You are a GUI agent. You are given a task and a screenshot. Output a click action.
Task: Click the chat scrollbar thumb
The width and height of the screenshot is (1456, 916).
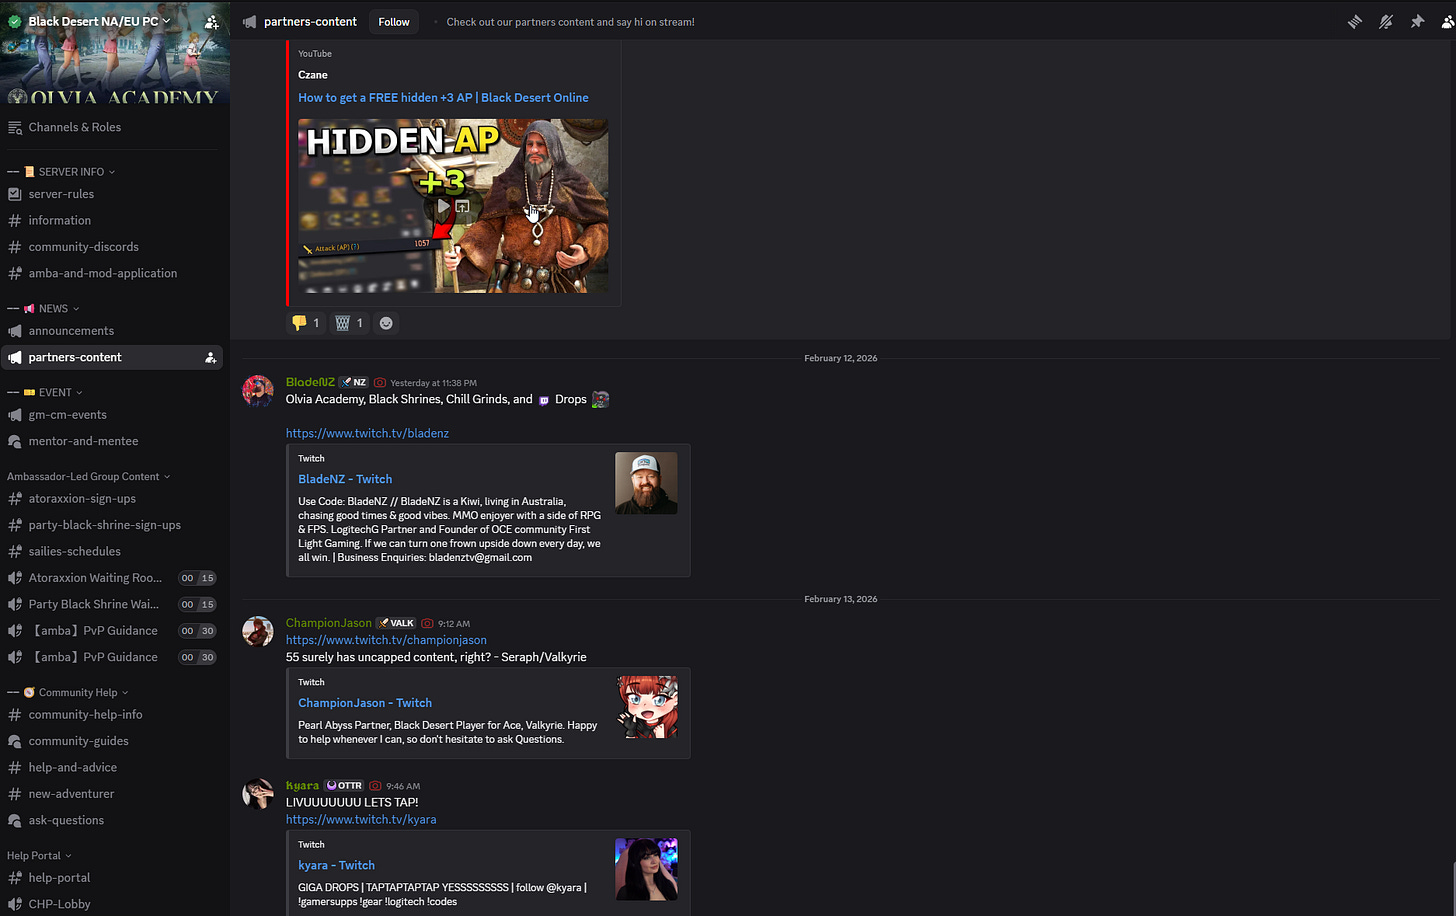pyautogui.click(x=1452, y=888)
